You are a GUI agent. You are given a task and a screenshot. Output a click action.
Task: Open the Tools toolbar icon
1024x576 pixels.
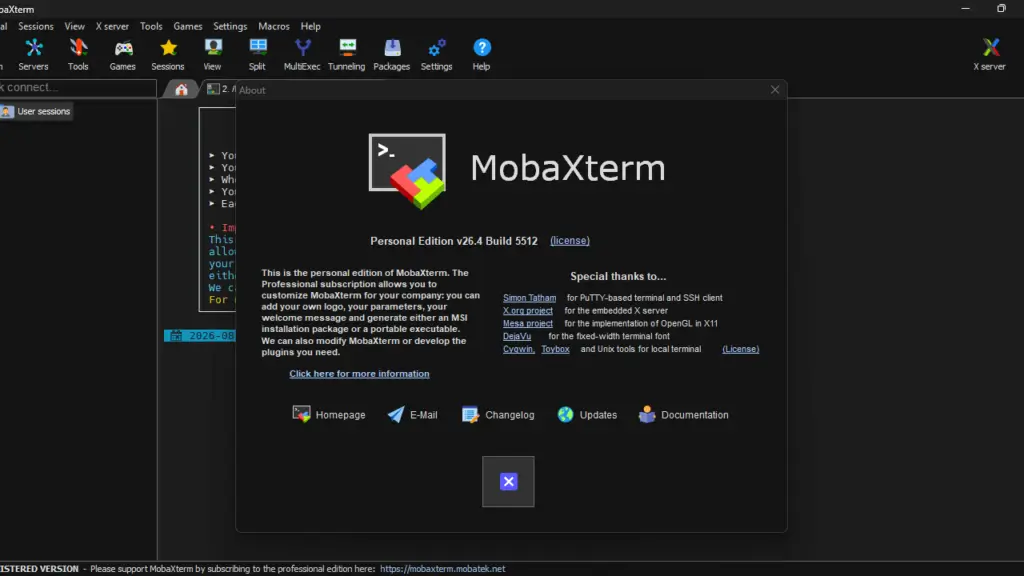[x=78, y=48]
